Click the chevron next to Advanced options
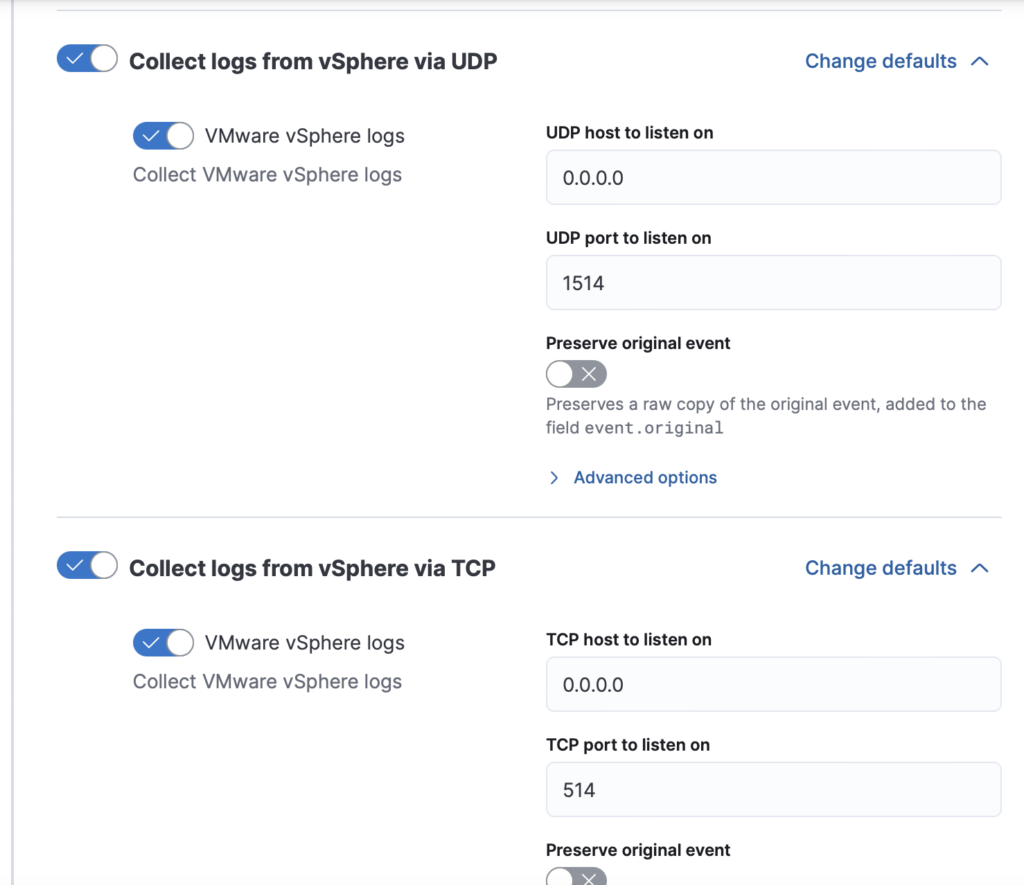1024x885 pixels. tap(554, 477)
